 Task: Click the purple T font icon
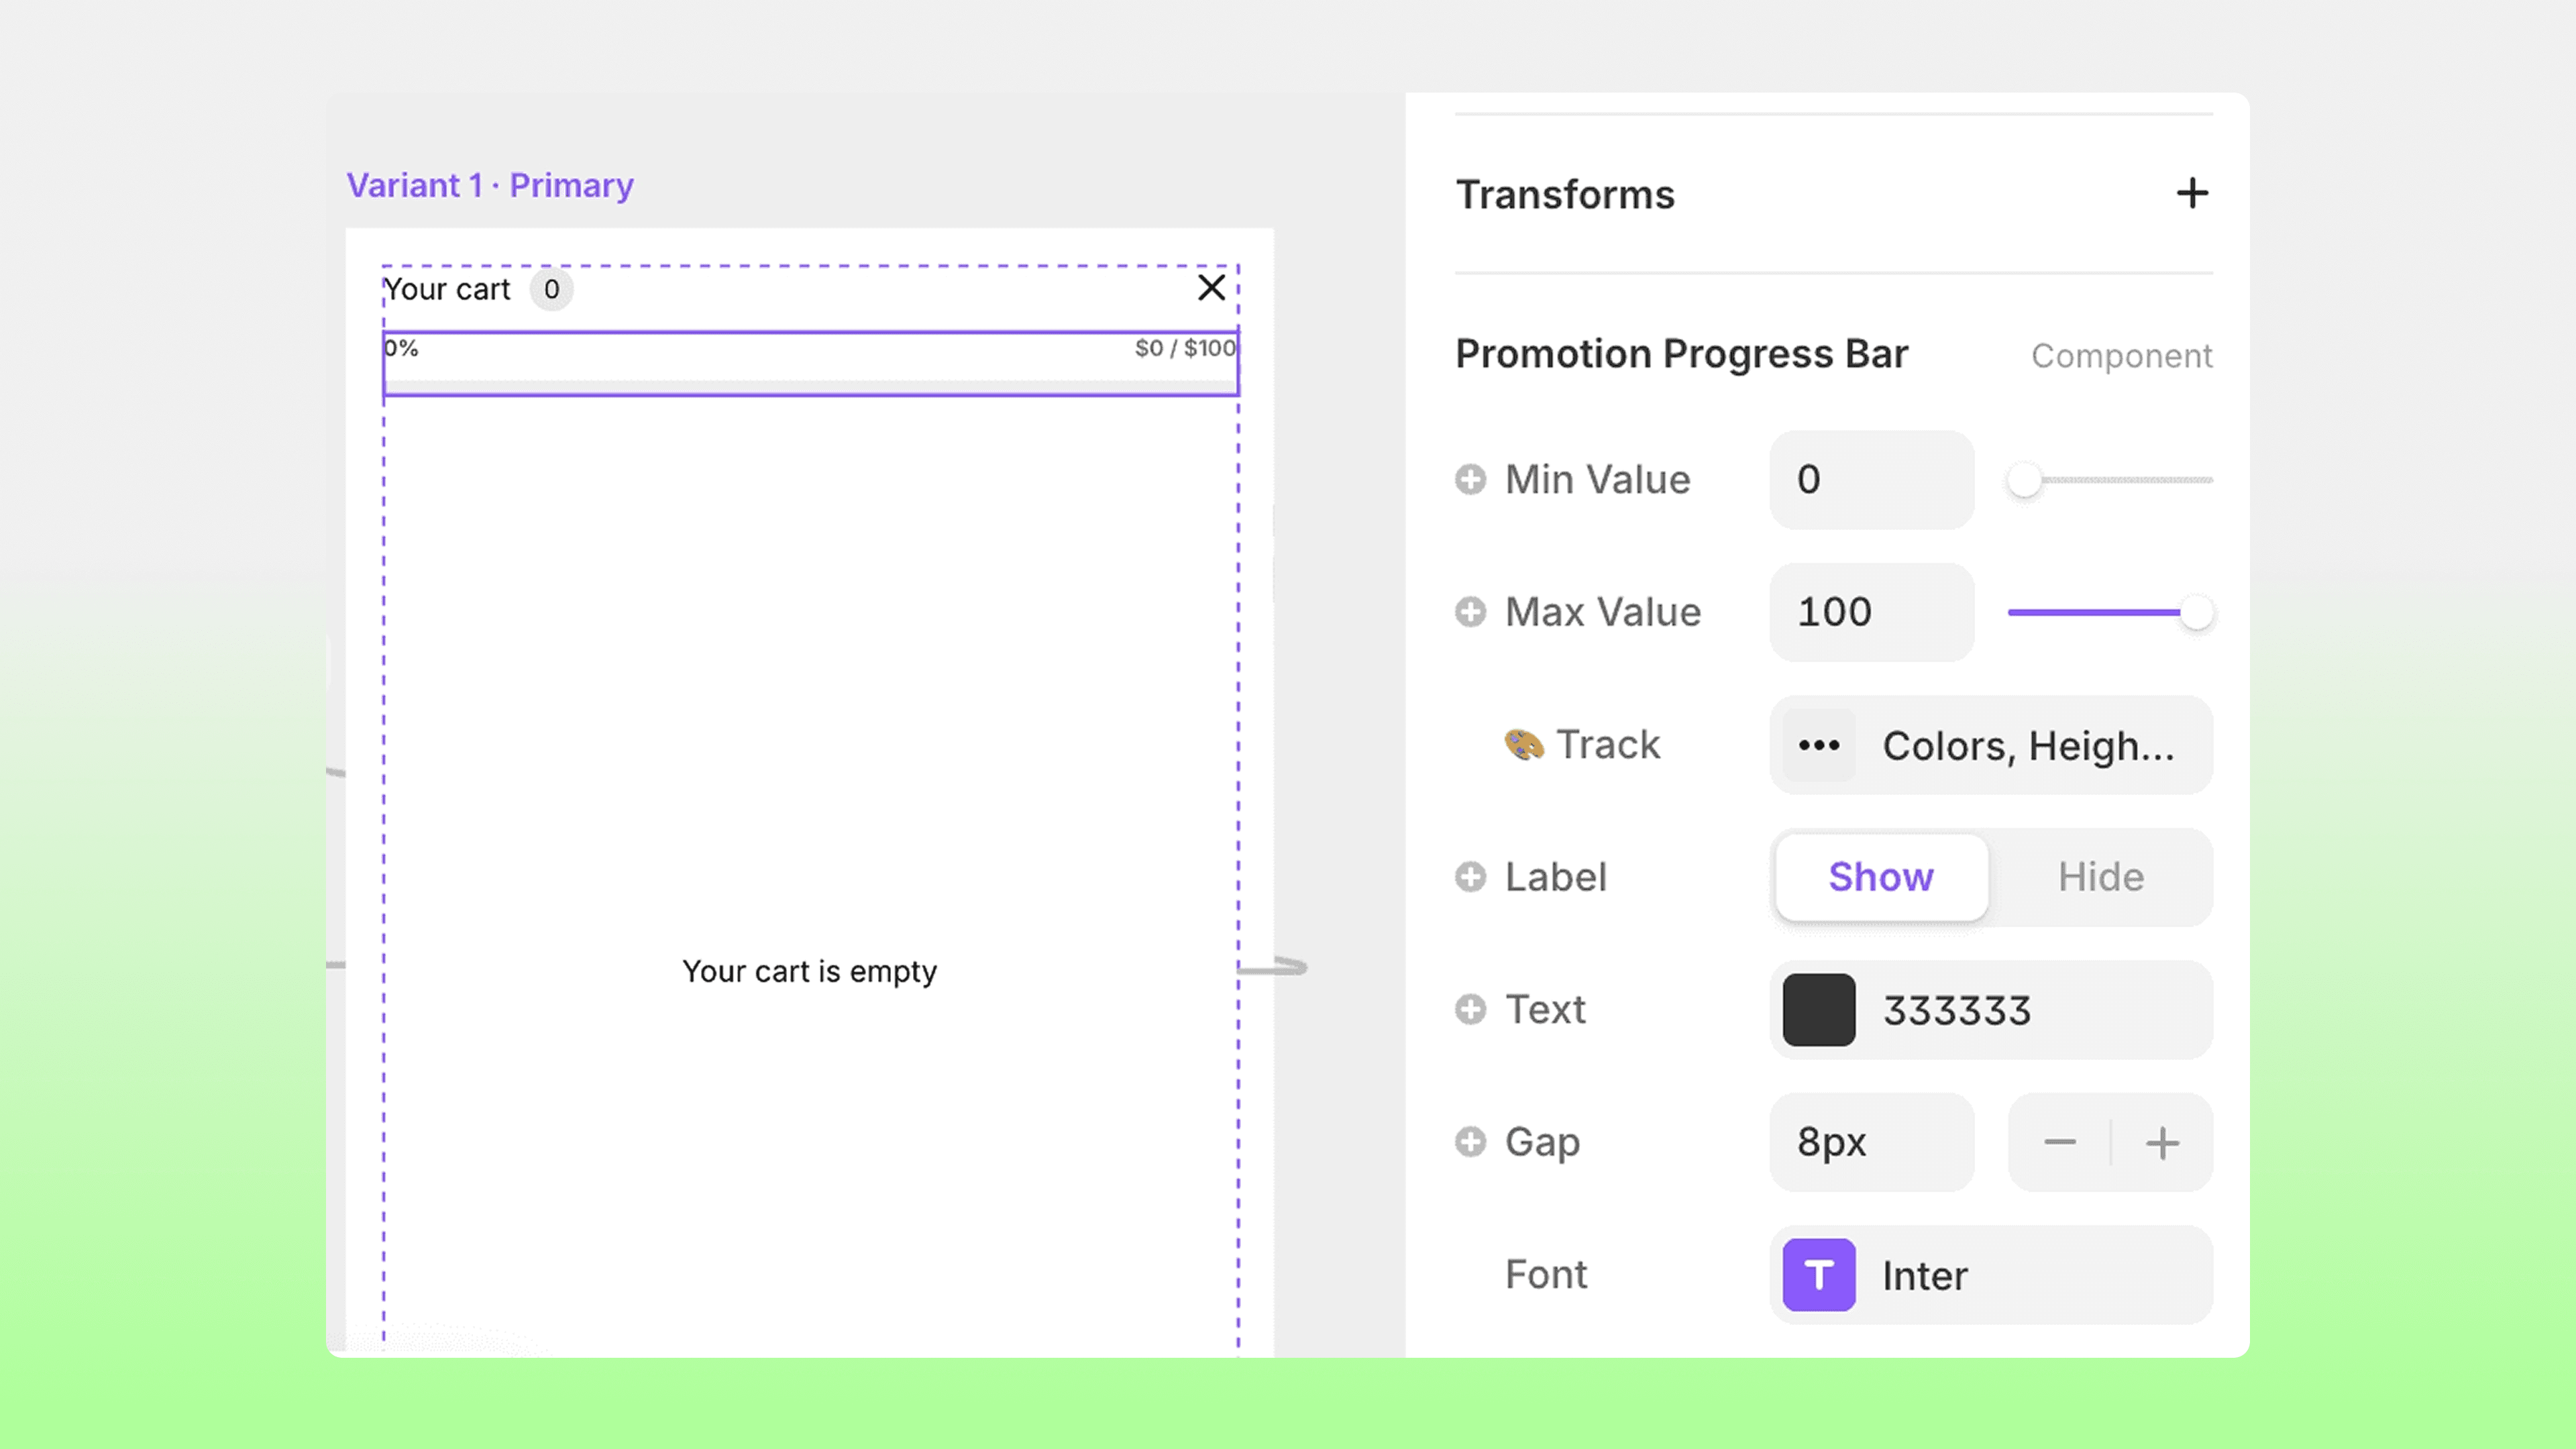[1818, 1275]
